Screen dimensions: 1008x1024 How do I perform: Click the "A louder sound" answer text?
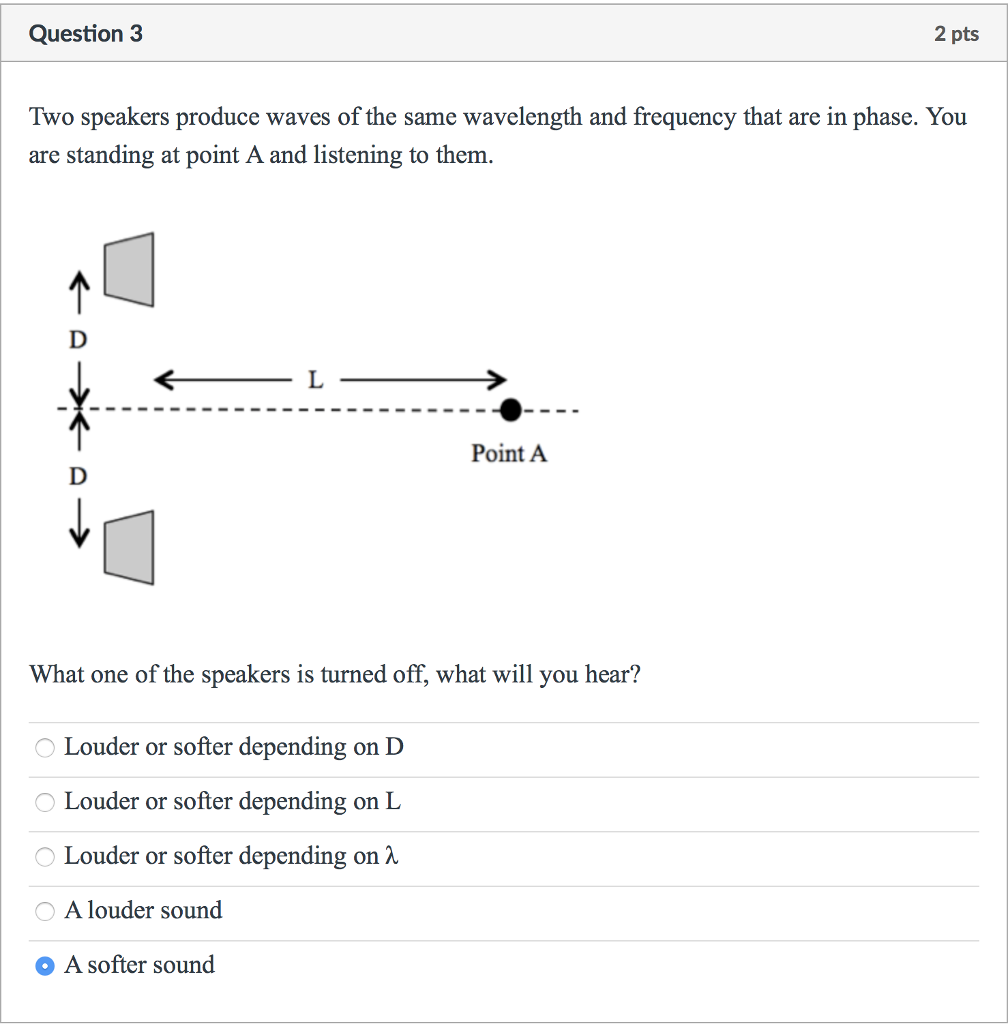pyautogui.click(x=143, y=910)
